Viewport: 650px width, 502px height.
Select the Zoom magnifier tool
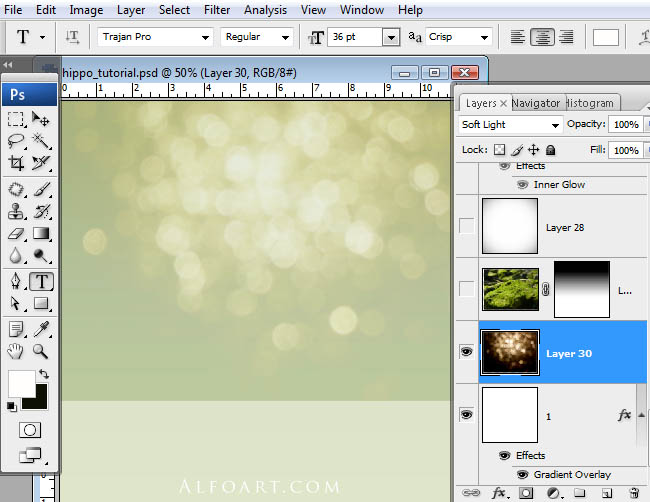[x=41, y=352]
